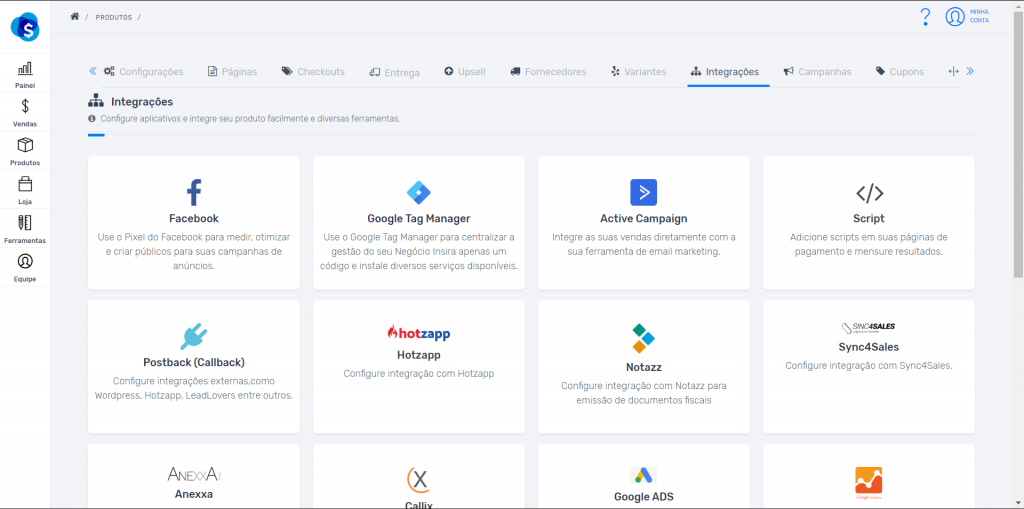
Task: Open the Google Tag Manager title
Action: (419, 219)
